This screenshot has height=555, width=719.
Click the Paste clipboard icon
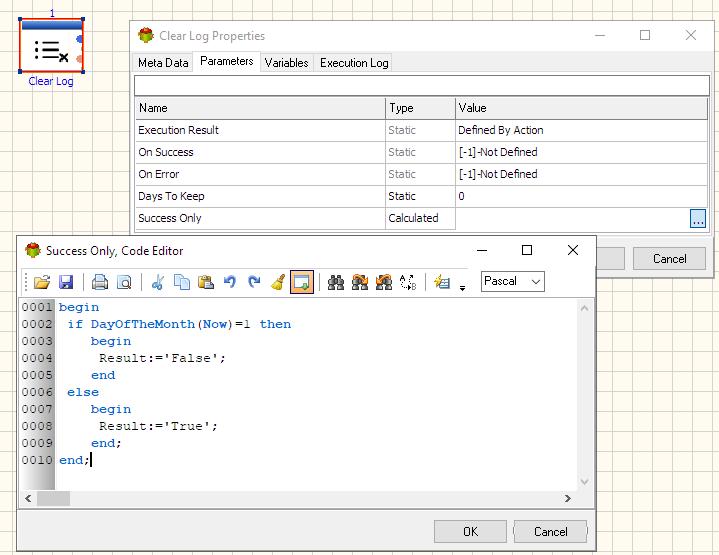[206, 282]
